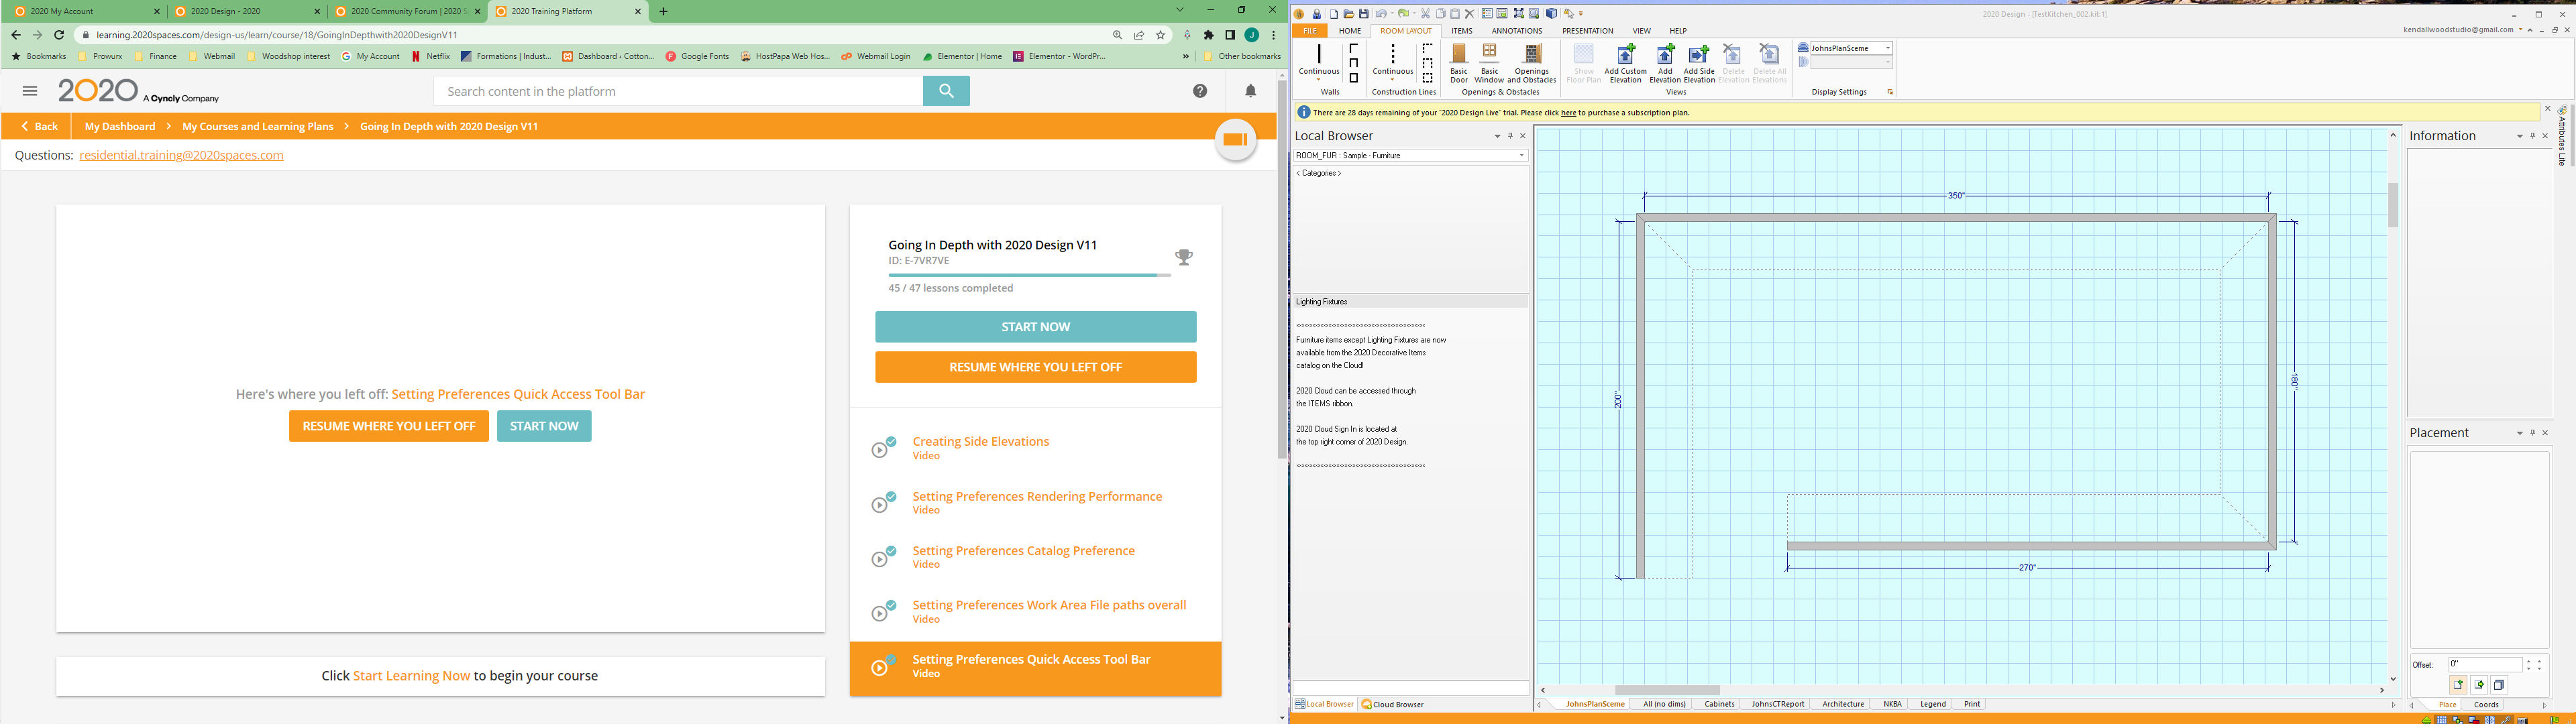Expand the Continuous walls dropdown arrow
This screenshot has height=724, width=2576.
tap(1319, 79)
